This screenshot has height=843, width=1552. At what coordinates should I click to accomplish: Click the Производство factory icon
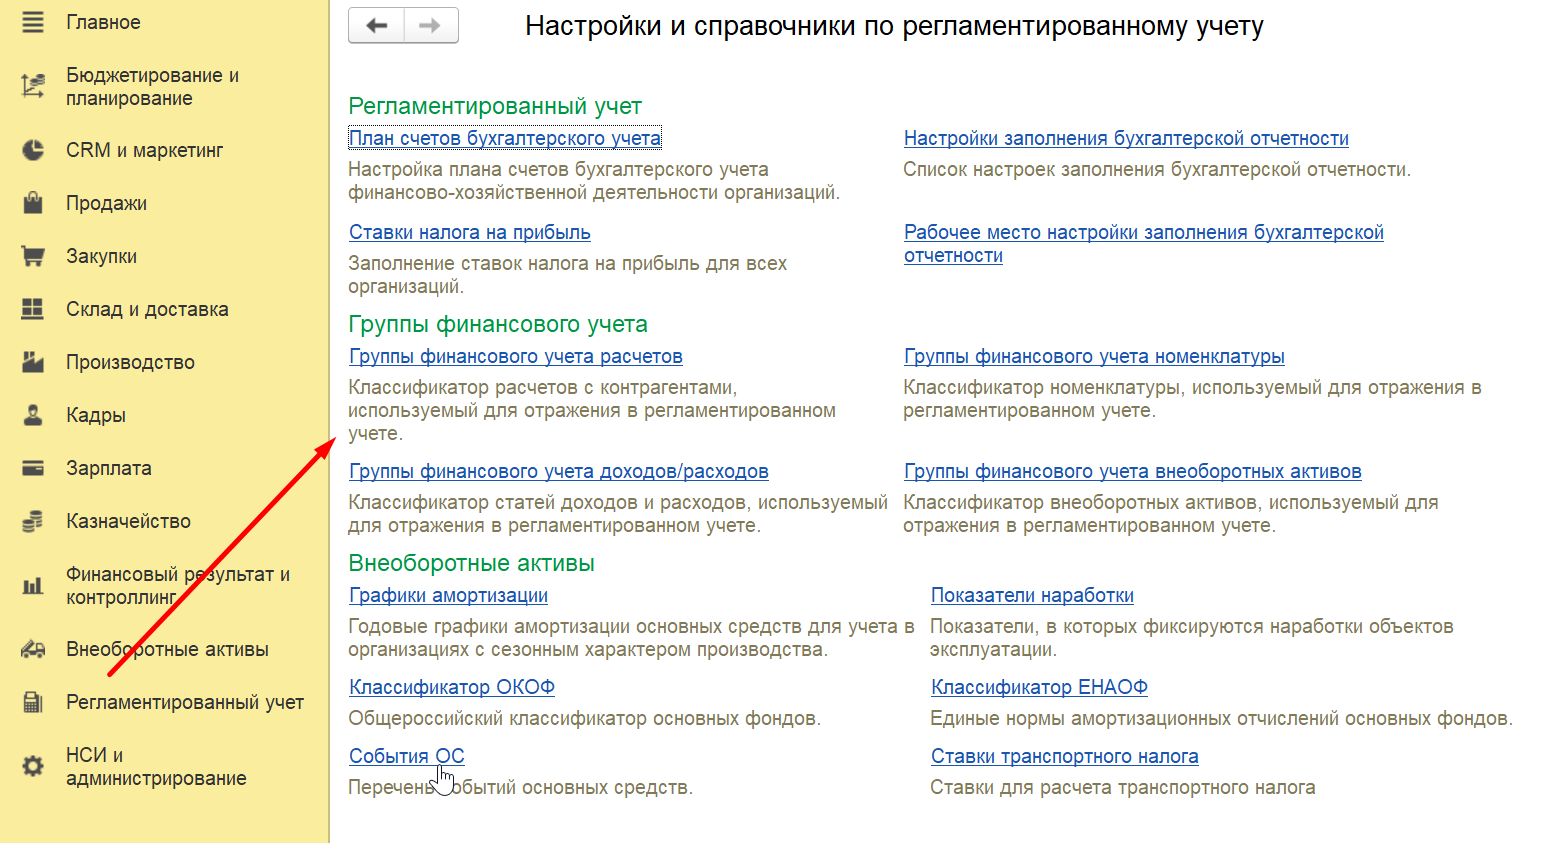(33, 362)
